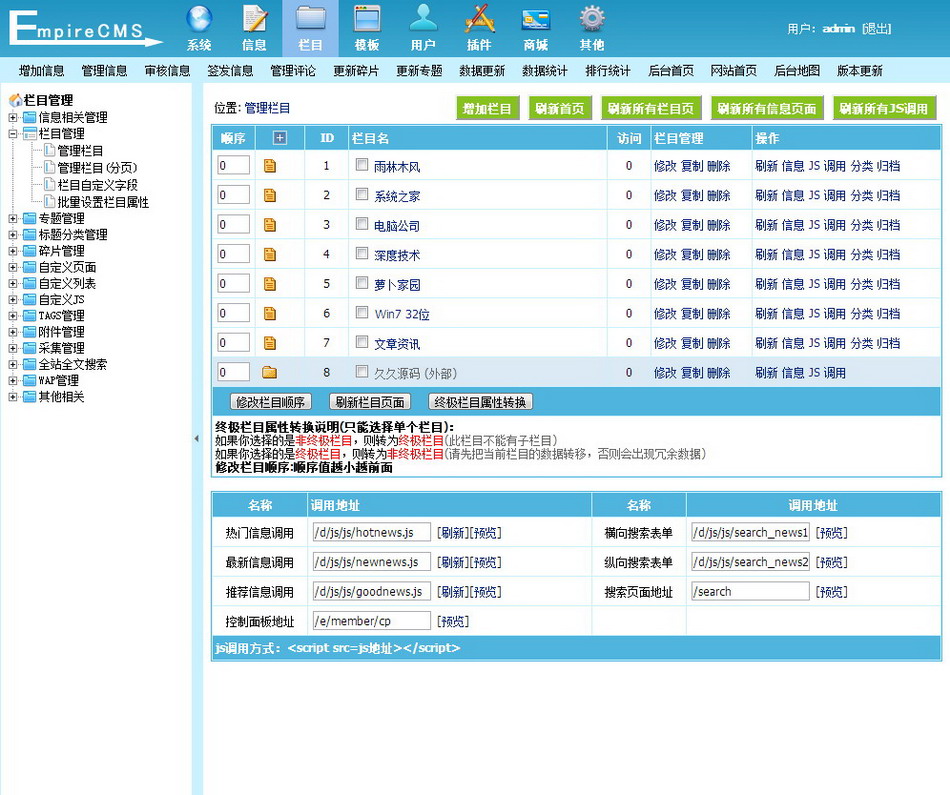This screenshot has height=795, width=950.
Task: Click the 终极栏目属性转换 button
Action: click(x=480, y=402)
